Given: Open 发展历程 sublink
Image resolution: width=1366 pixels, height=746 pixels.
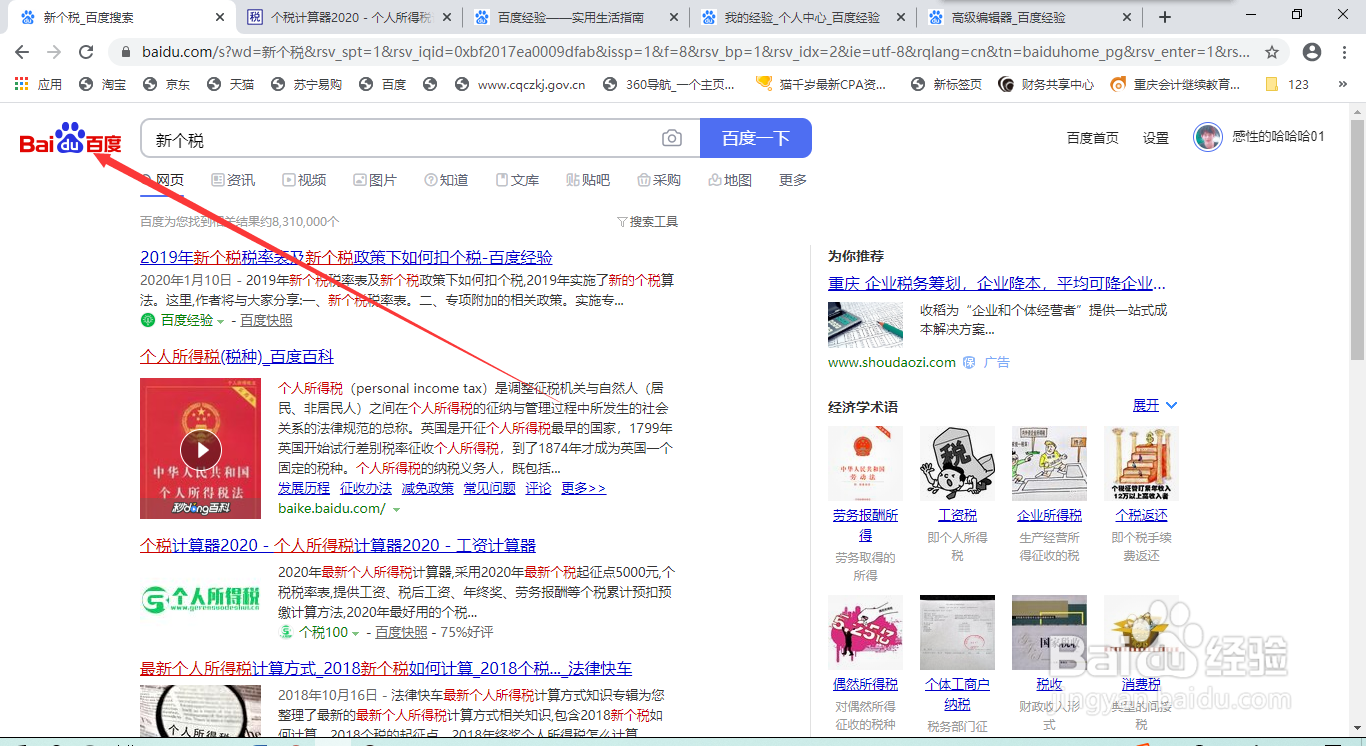Looking at the screenshot, I should [x=304, y=488].
